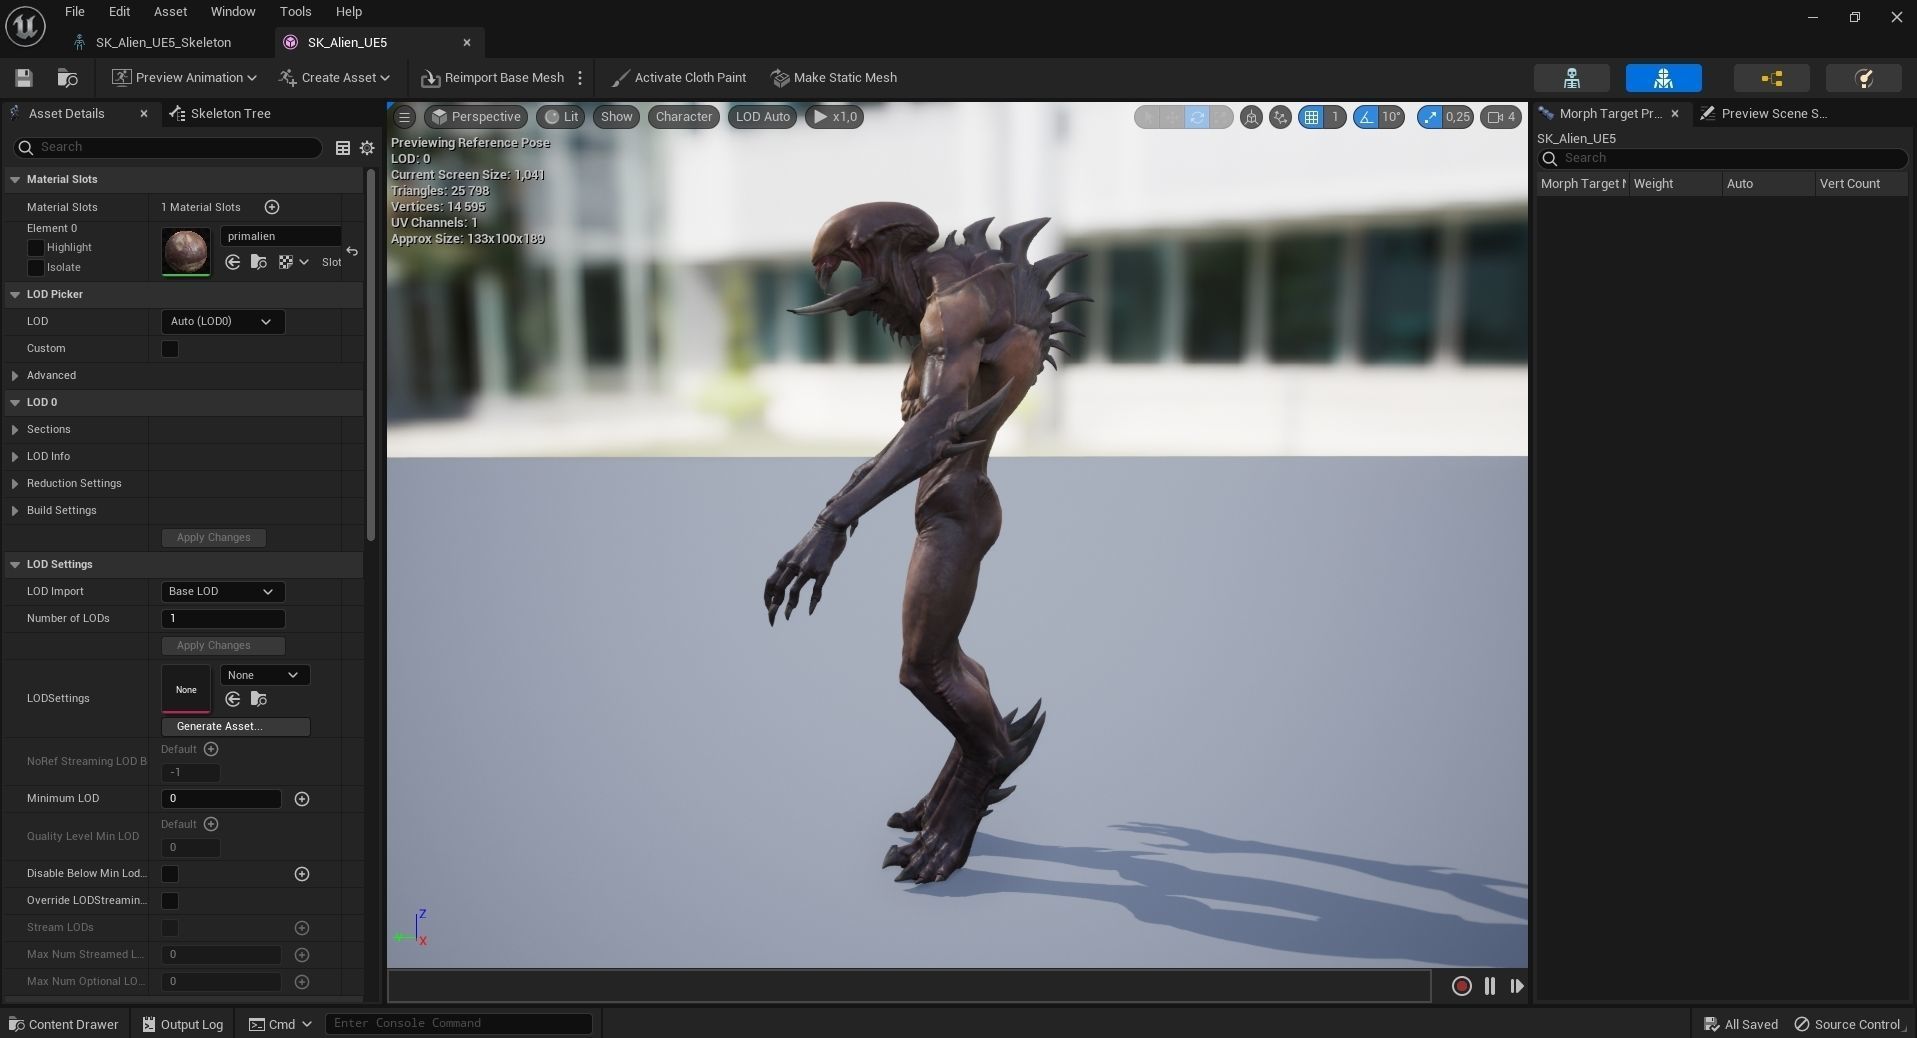Open the LOD Import Base LOD dropdown
This screenshot has height=1038, width=1917.
click(222, 592)
